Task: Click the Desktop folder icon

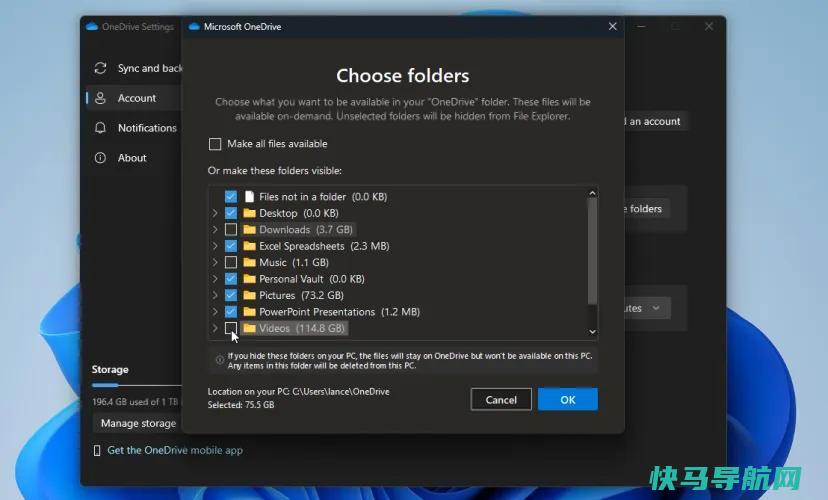Action: (250, 213)
